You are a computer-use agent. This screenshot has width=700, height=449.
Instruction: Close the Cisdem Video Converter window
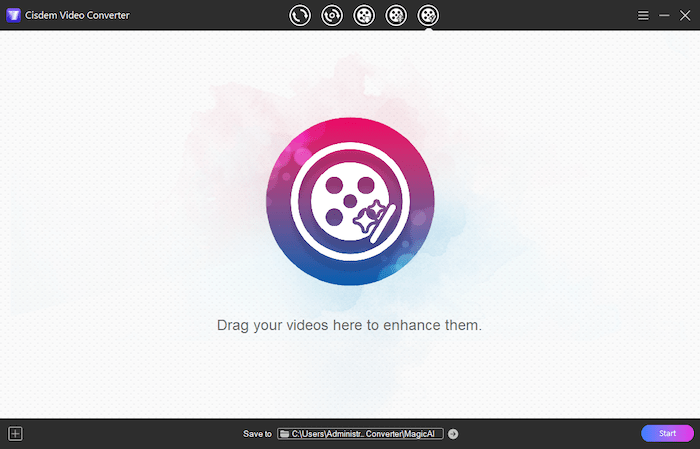pos(685,16)
